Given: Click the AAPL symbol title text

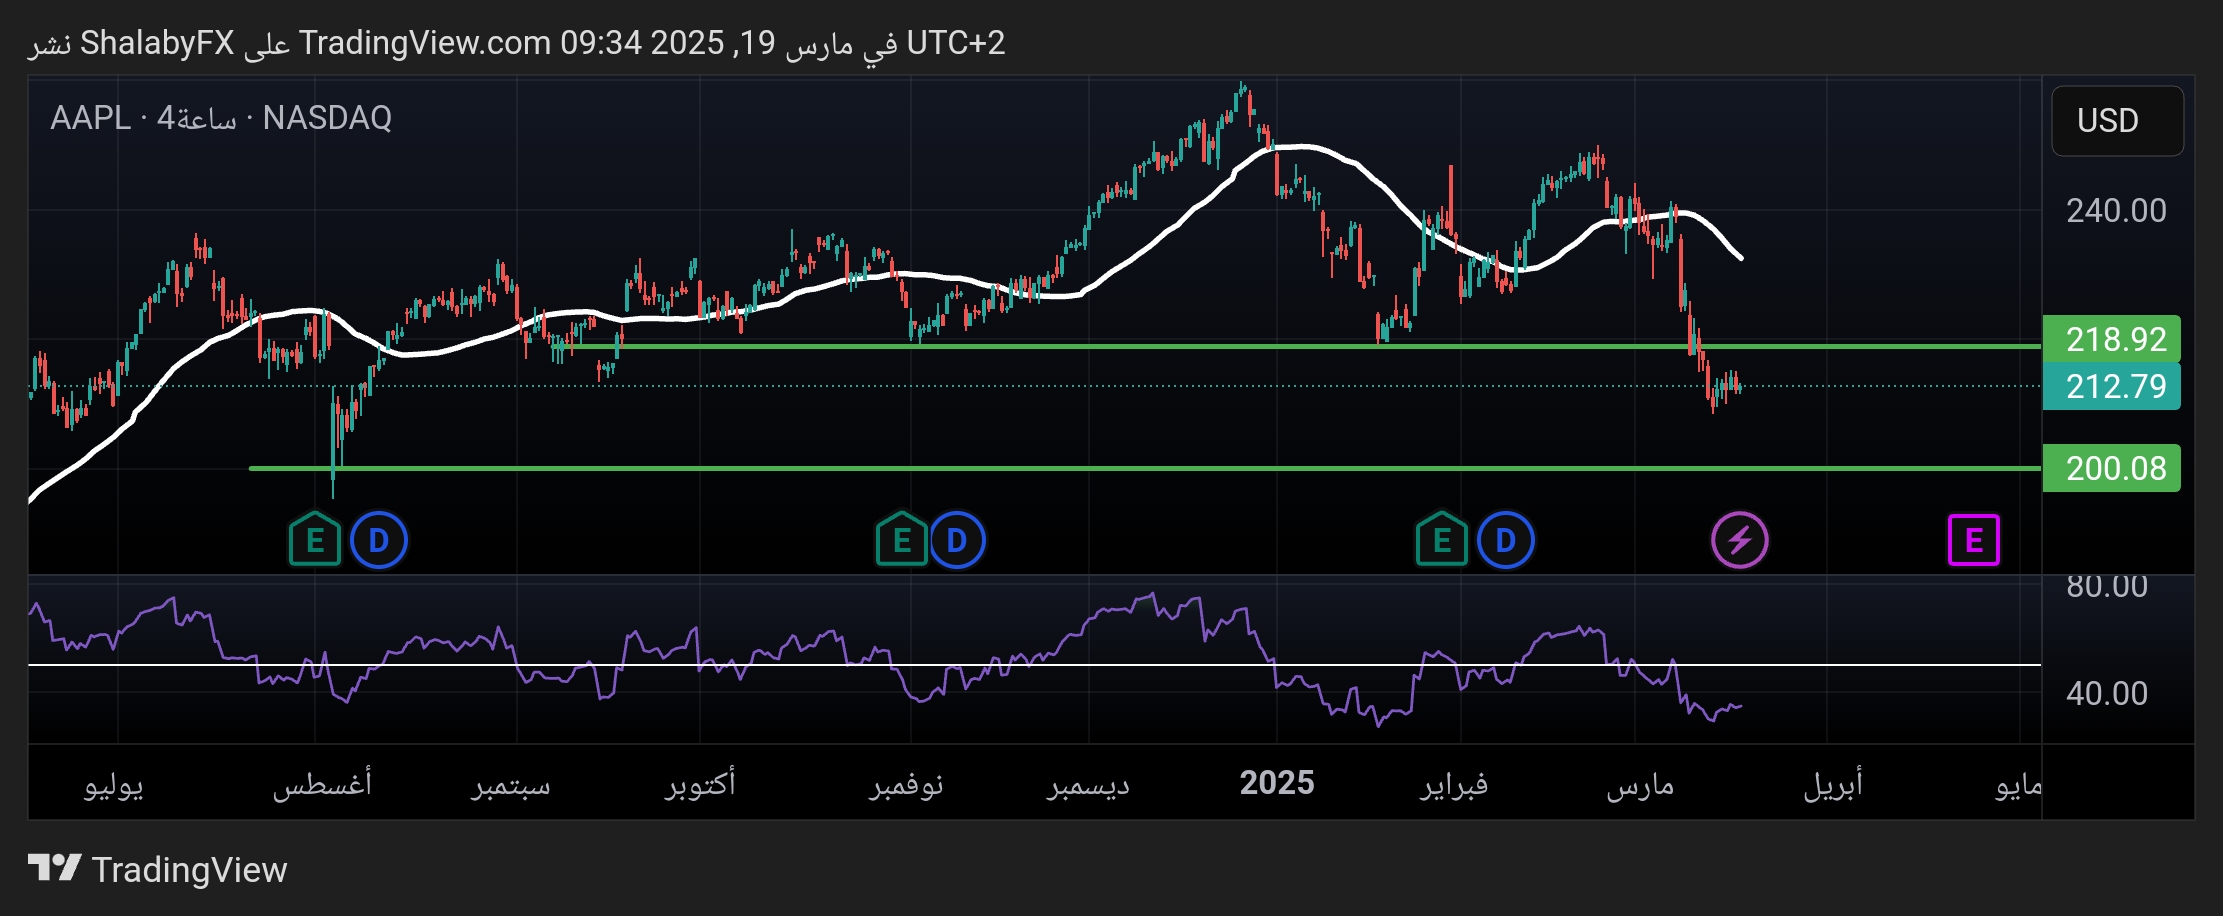Looking at the screenshot, I should click(x=90, y=118).
